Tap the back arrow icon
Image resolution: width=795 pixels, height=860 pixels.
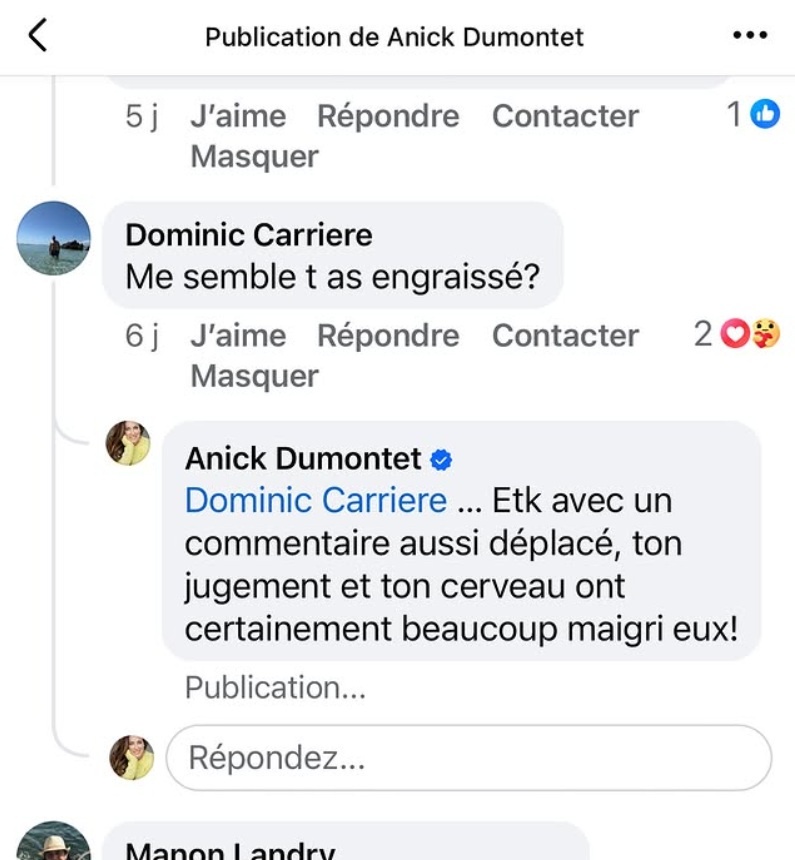pyautogui.click(x=38, y=37)
